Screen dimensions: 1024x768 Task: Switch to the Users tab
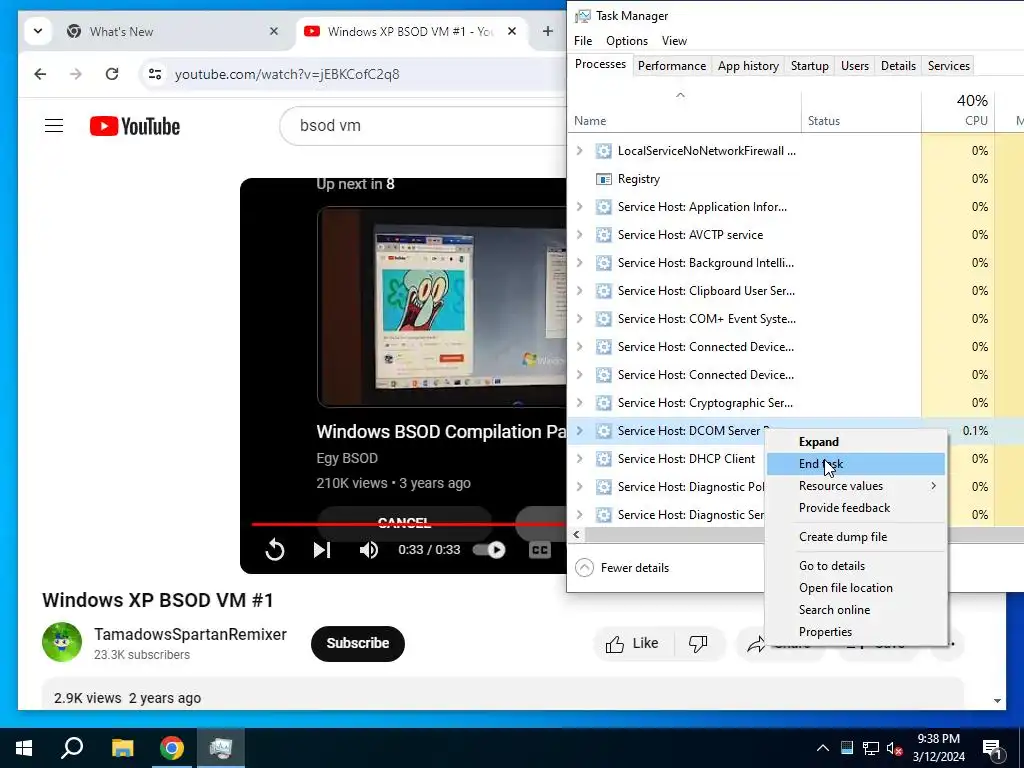click(855, 65)
